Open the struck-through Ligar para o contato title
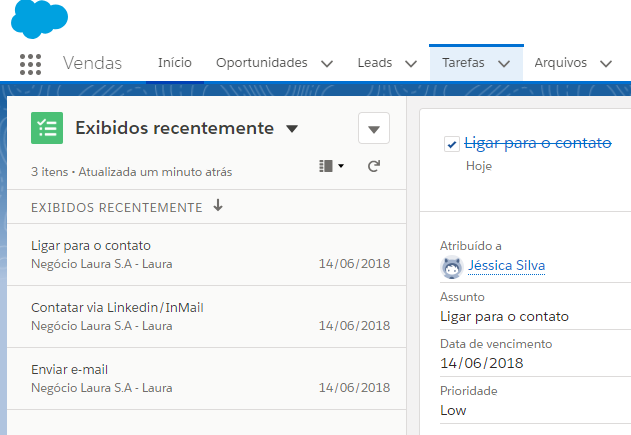The width and height of the screenshot is (631, 435). (538, 144)
